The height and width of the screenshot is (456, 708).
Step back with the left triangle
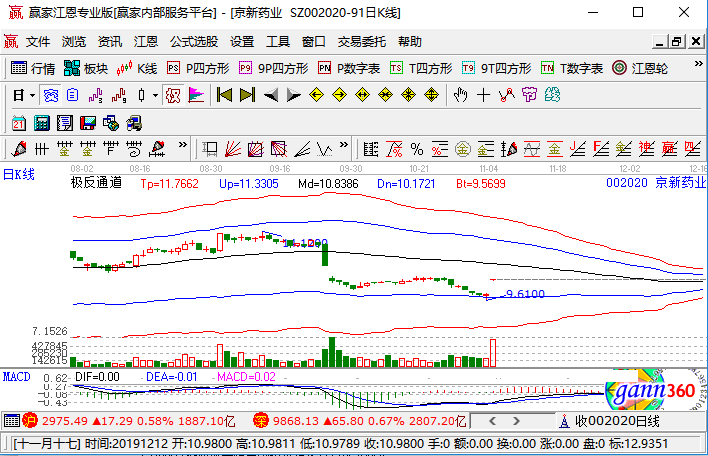[271, 95]
